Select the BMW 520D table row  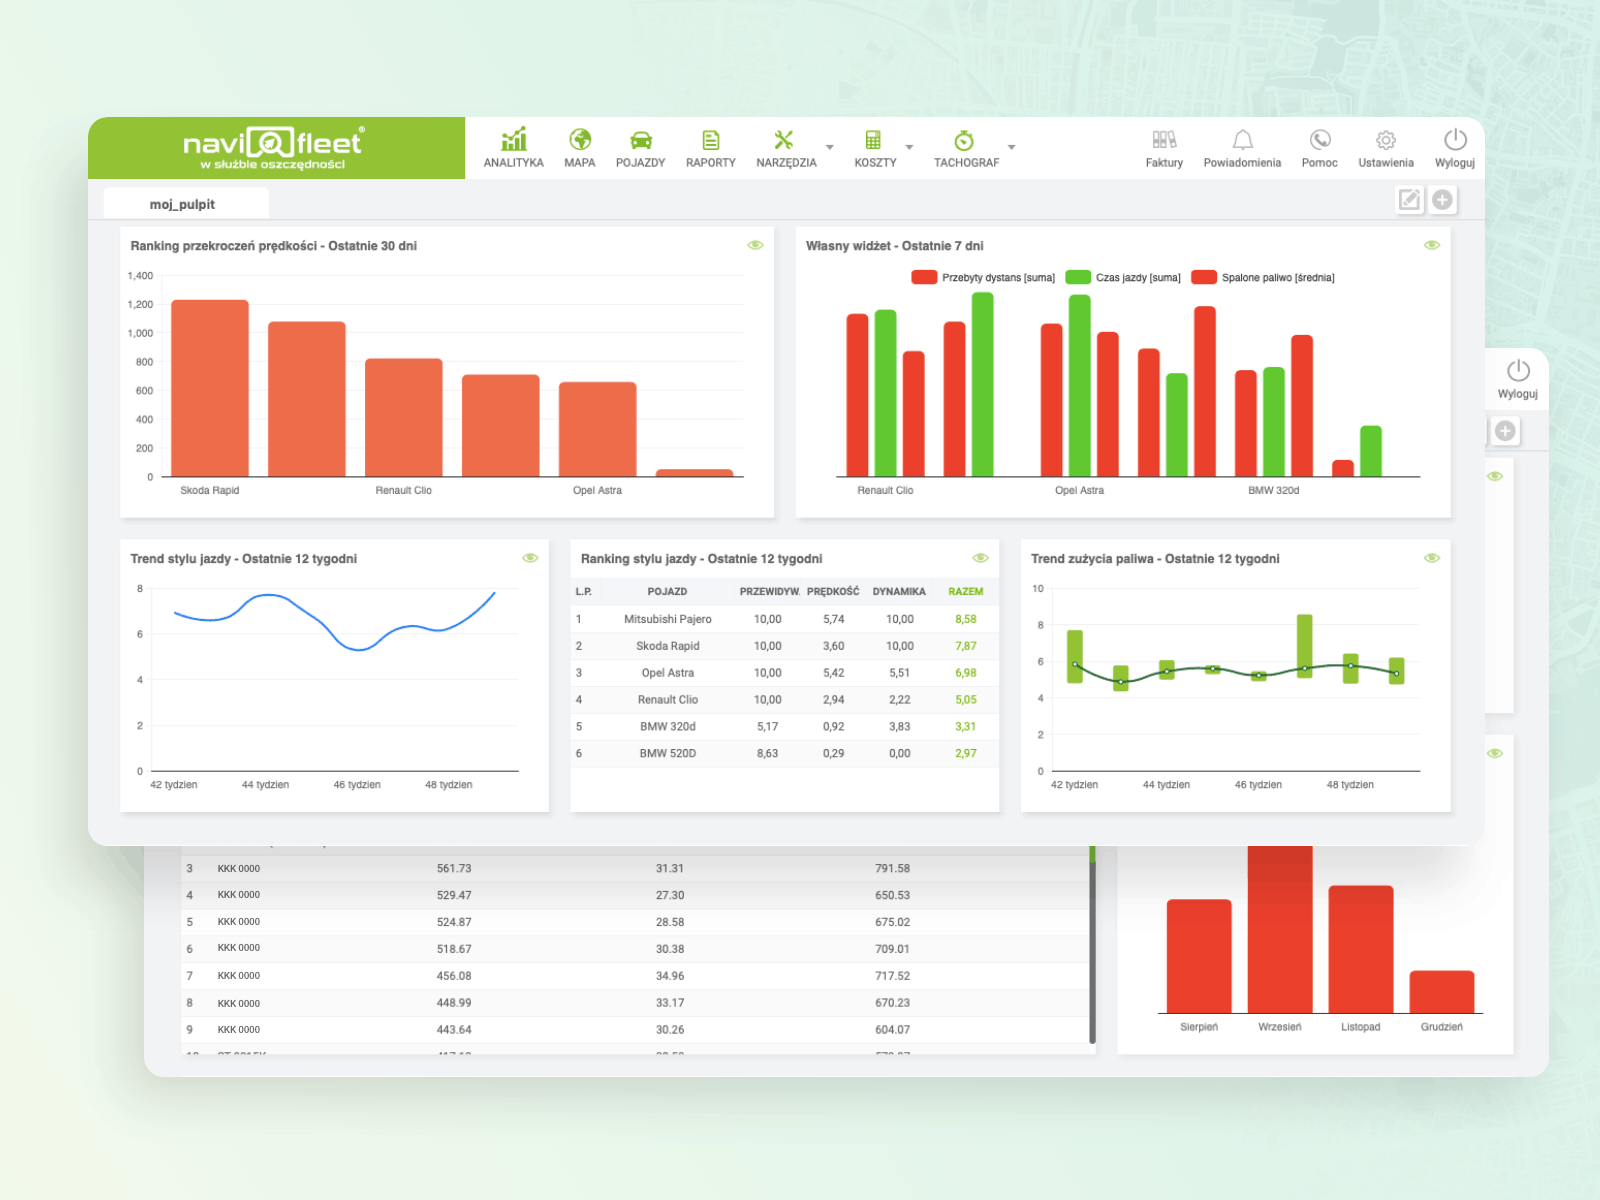click(x=785, y=753)
